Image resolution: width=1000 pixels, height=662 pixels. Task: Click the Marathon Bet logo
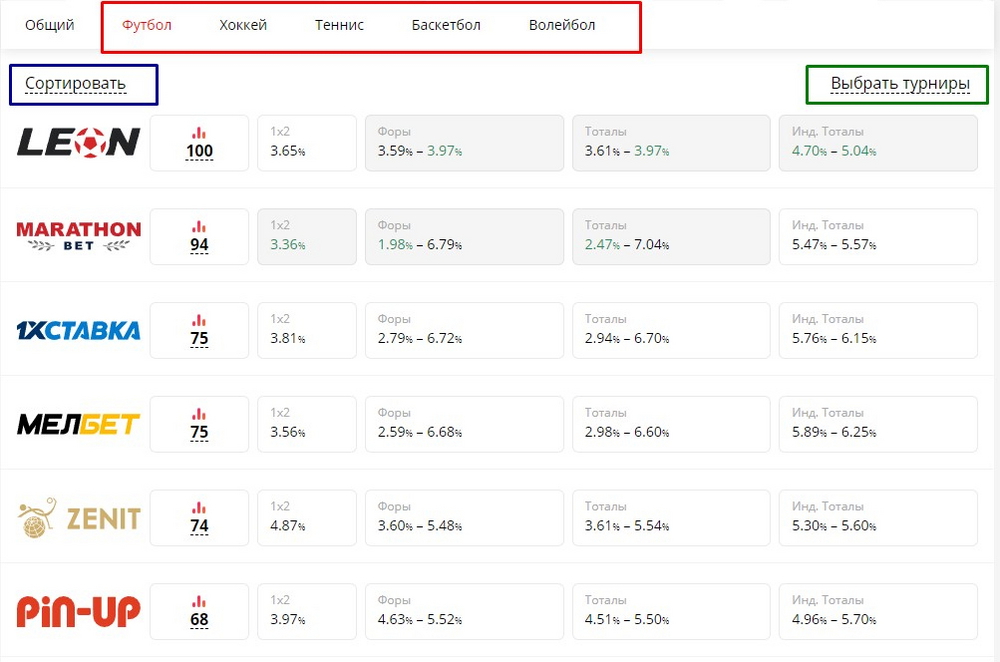78,236
